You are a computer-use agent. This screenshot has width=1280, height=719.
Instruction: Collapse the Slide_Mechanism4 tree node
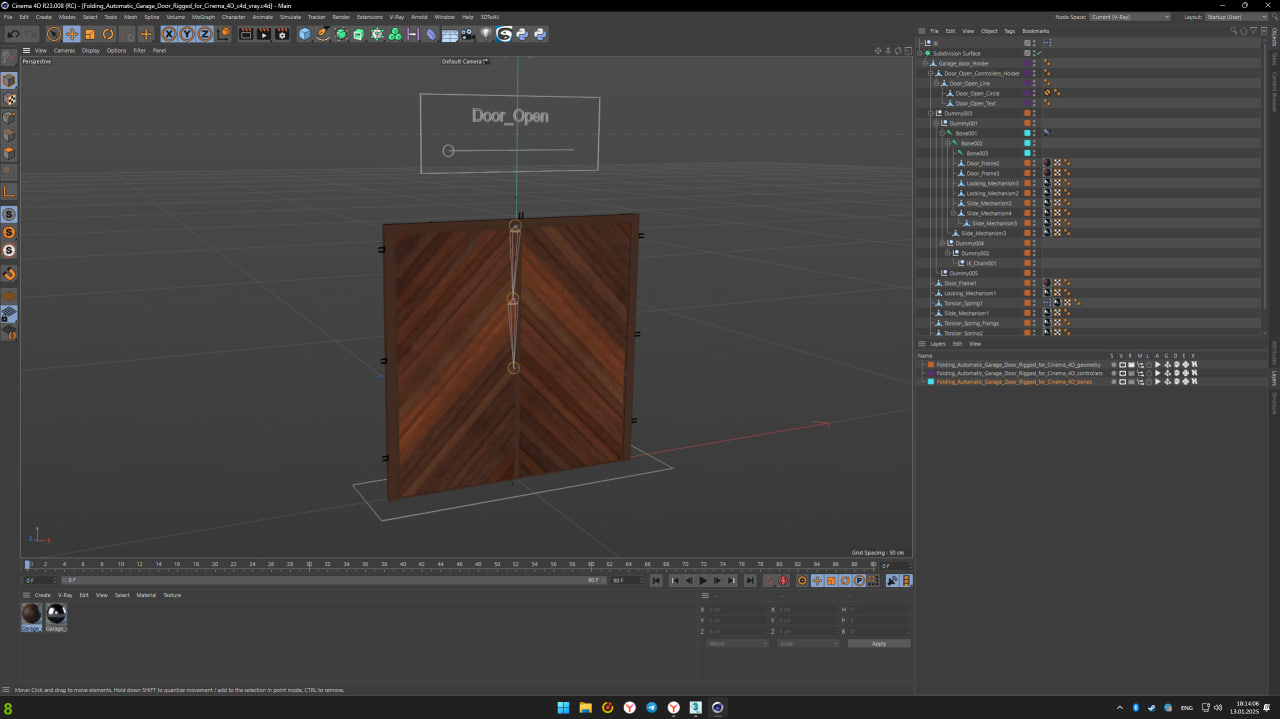tap(953, 213)
